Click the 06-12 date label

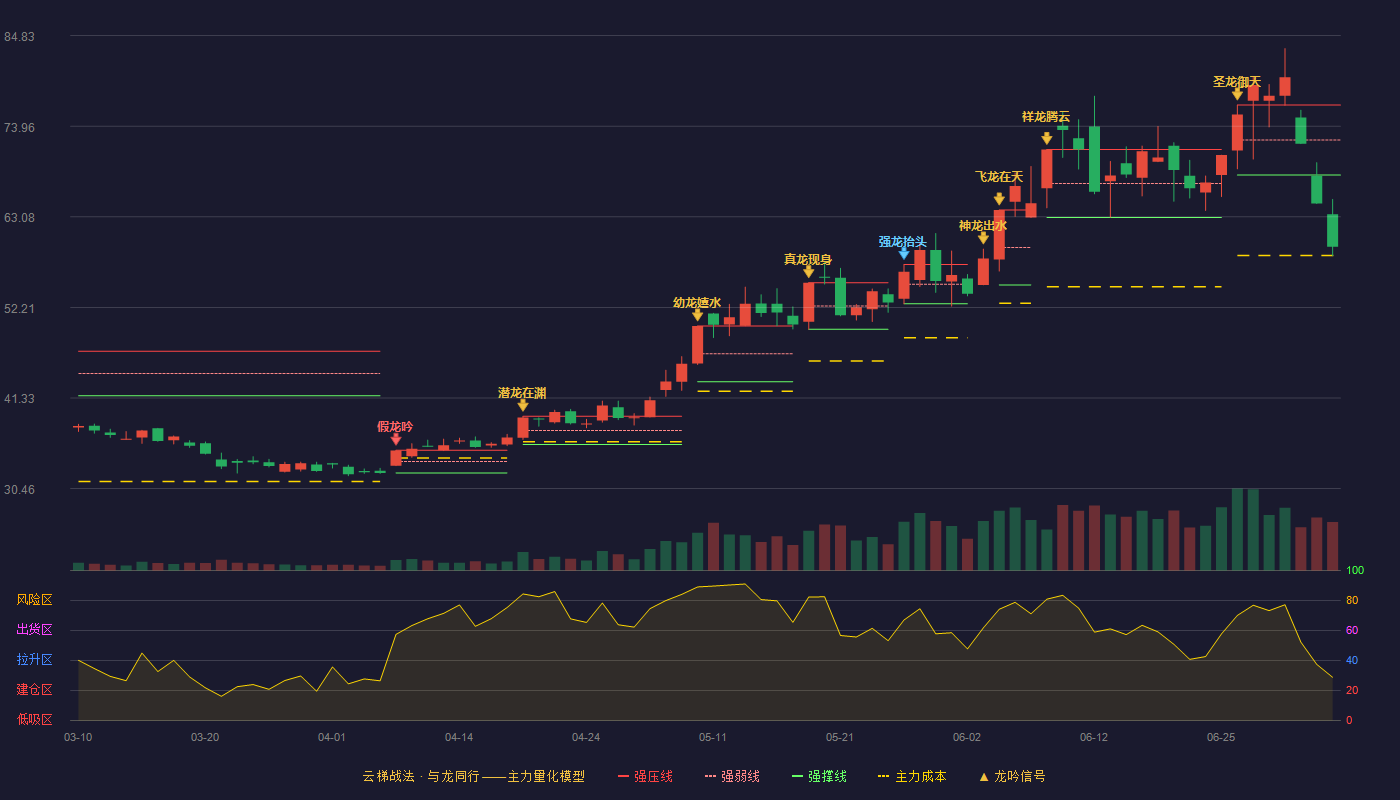1094,737
